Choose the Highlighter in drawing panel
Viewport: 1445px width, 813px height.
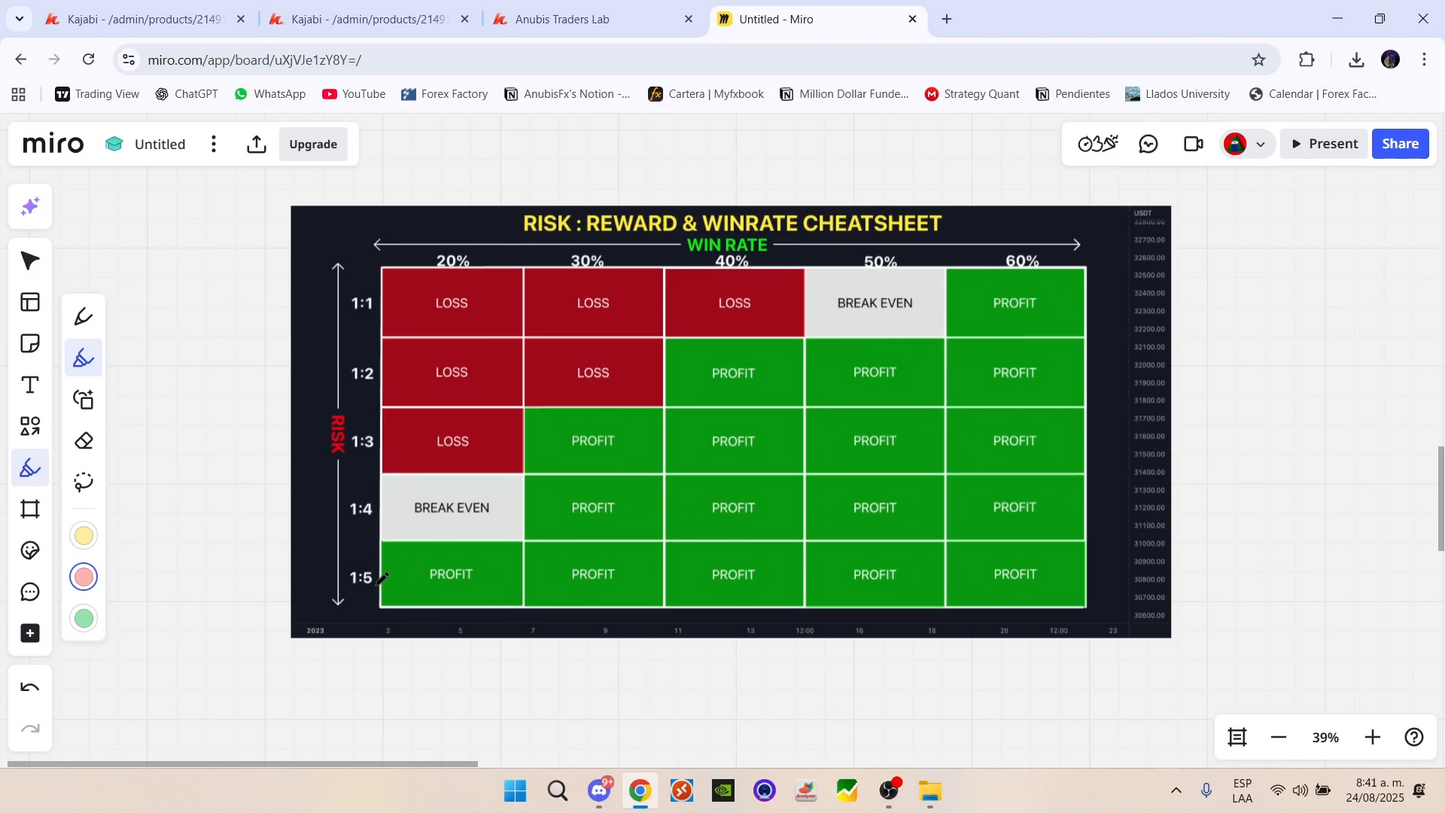(84, 358)
